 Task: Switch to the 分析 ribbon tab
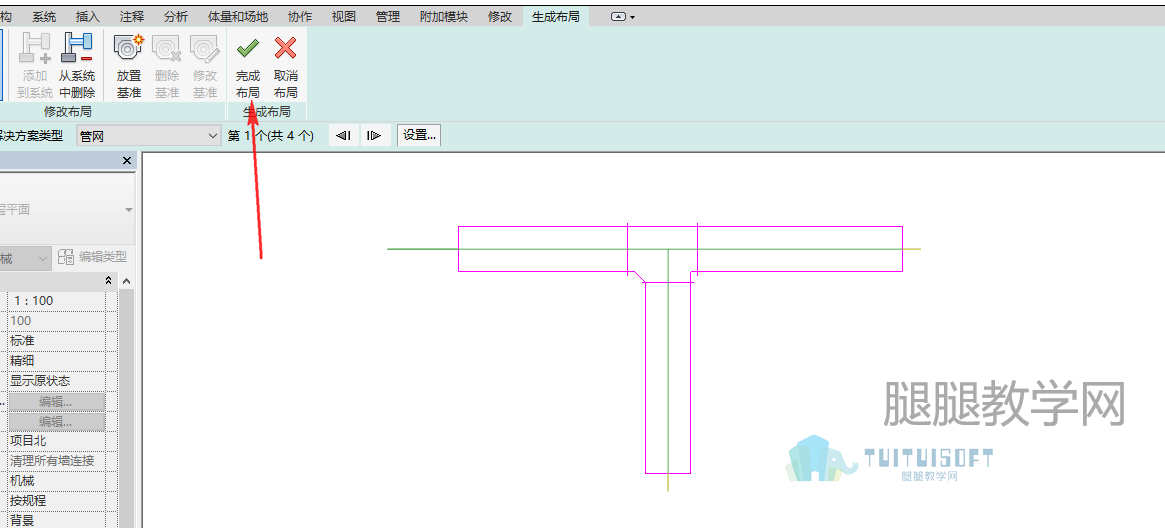pos(176,16)
